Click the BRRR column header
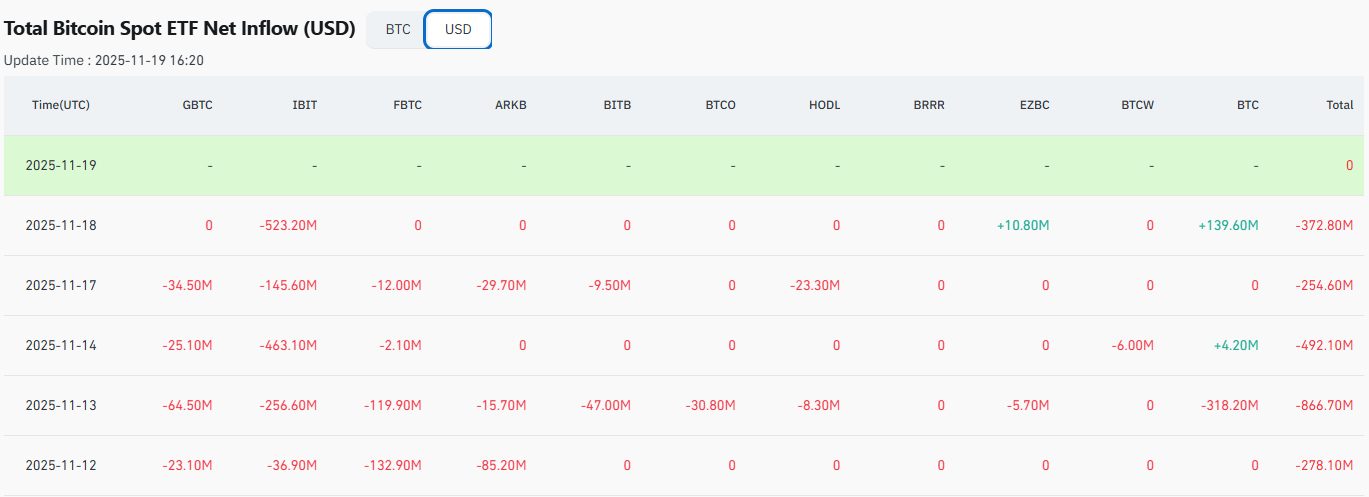This screenshot has height=497, width=1369. (x=929, y=105)
